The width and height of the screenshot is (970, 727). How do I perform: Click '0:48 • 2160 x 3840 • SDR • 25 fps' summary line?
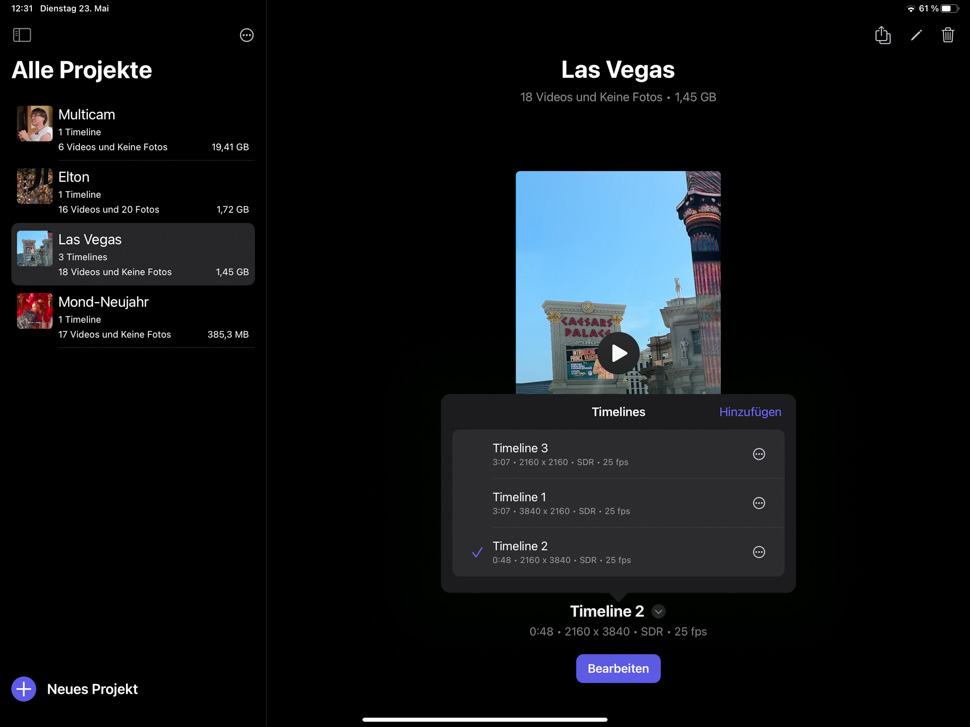tap(618, 632)
